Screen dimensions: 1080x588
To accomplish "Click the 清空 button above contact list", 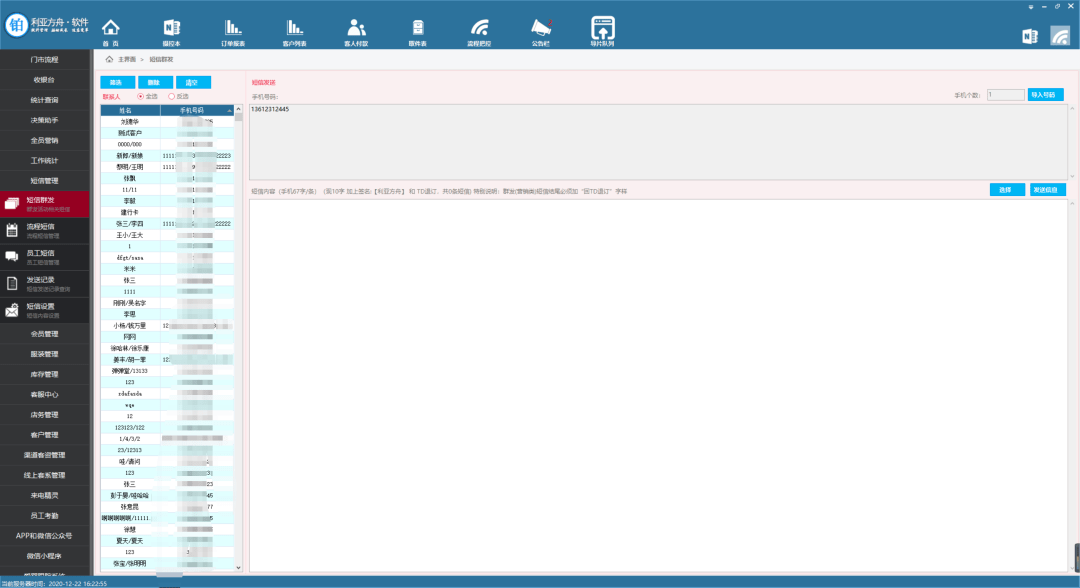I will (x=192, y=82).
